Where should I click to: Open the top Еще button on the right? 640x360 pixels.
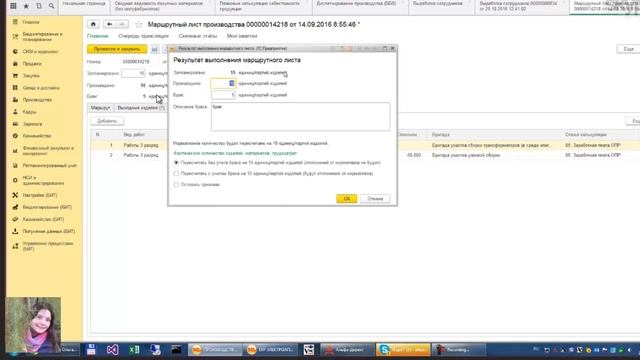pyautogui.click(x=628, y=49)
